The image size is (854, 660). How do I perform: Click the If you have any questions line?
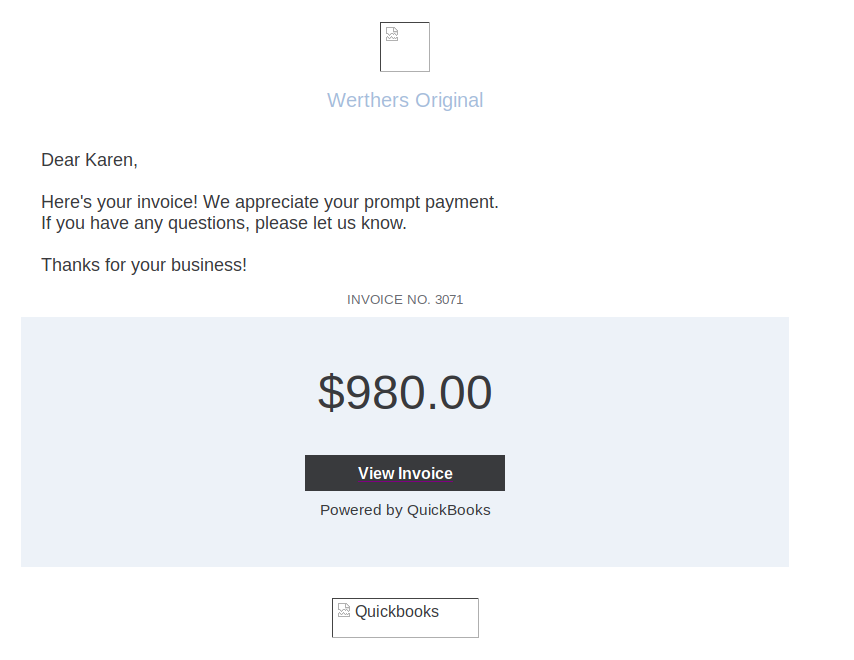point(224,223)
